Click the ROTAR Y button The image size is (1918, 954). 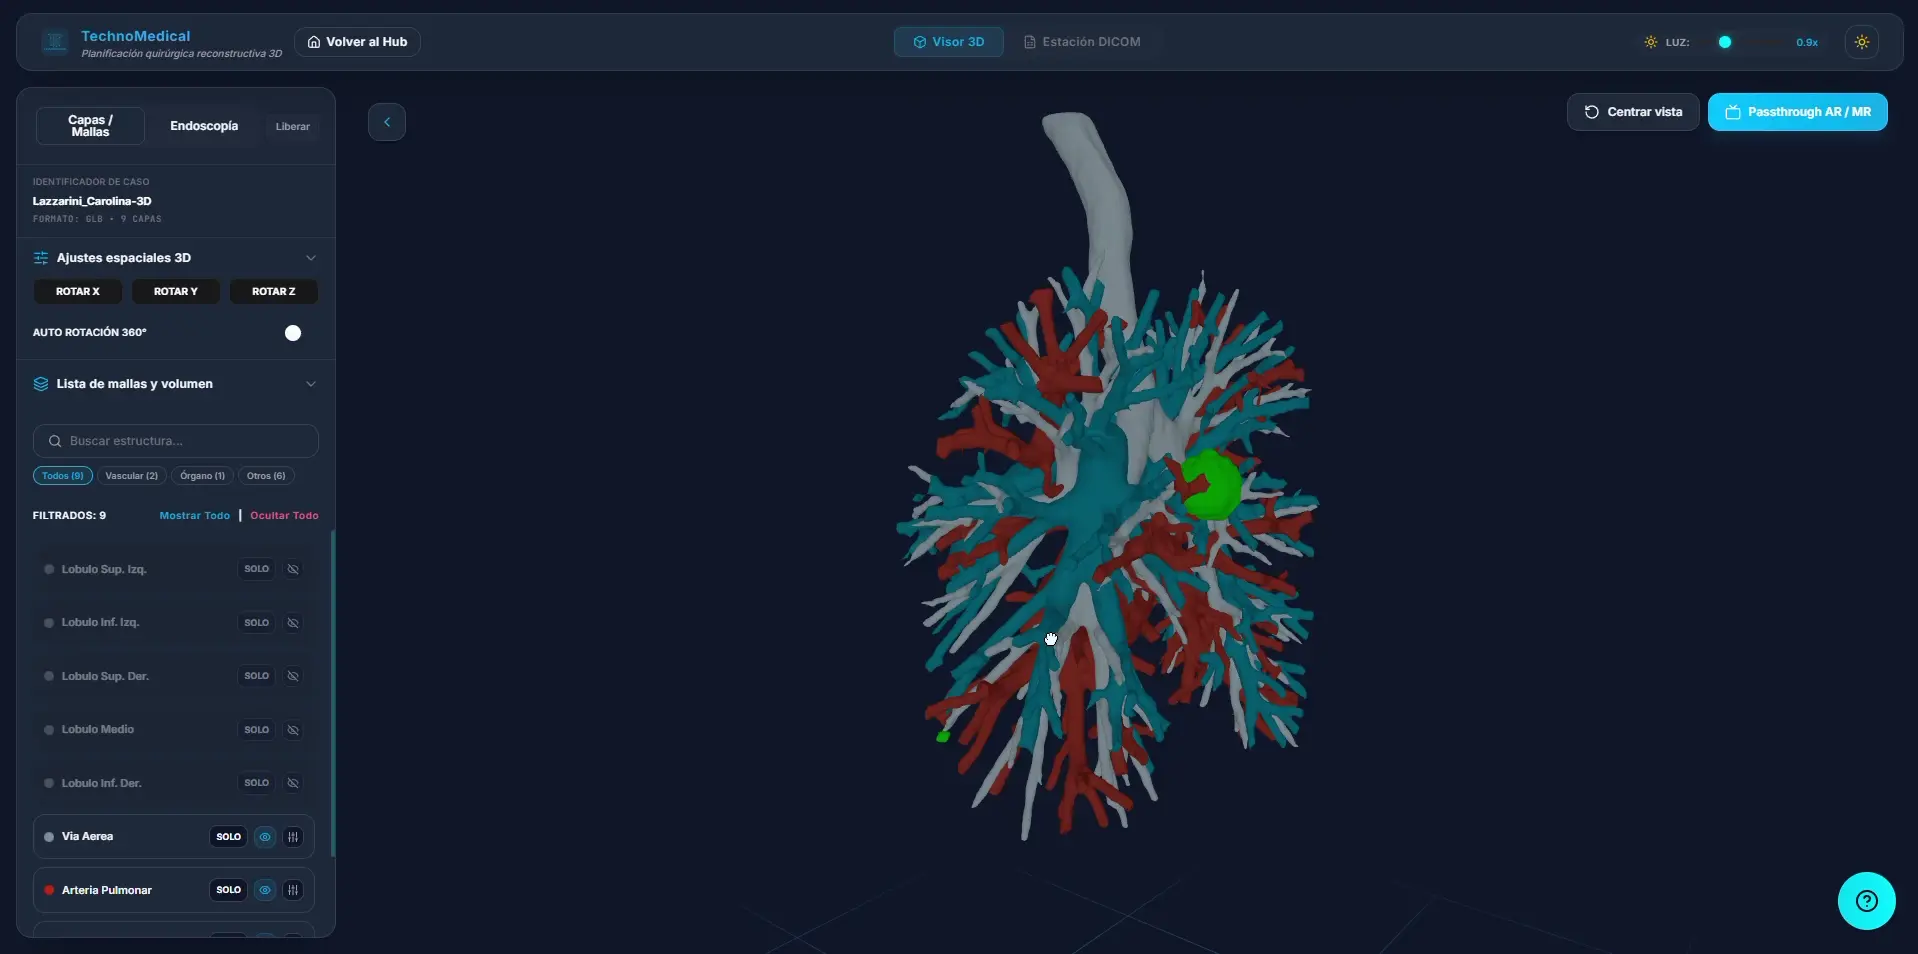(x=176, y=292)
